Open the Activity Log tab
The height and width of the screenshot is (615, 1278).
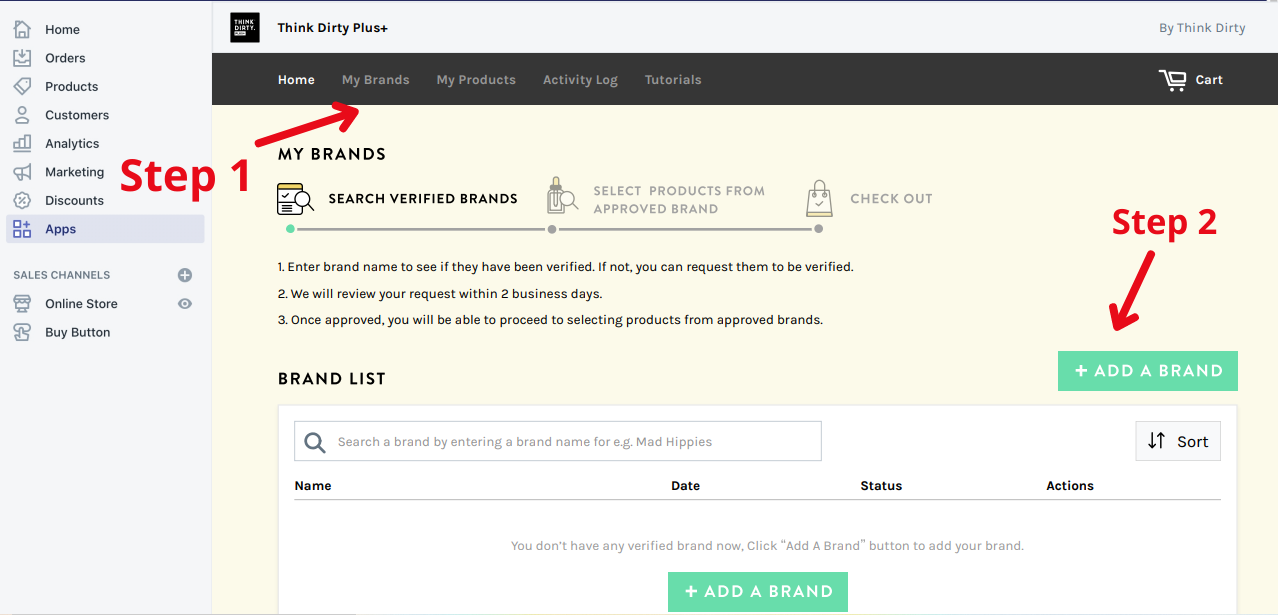pos(580,80)
